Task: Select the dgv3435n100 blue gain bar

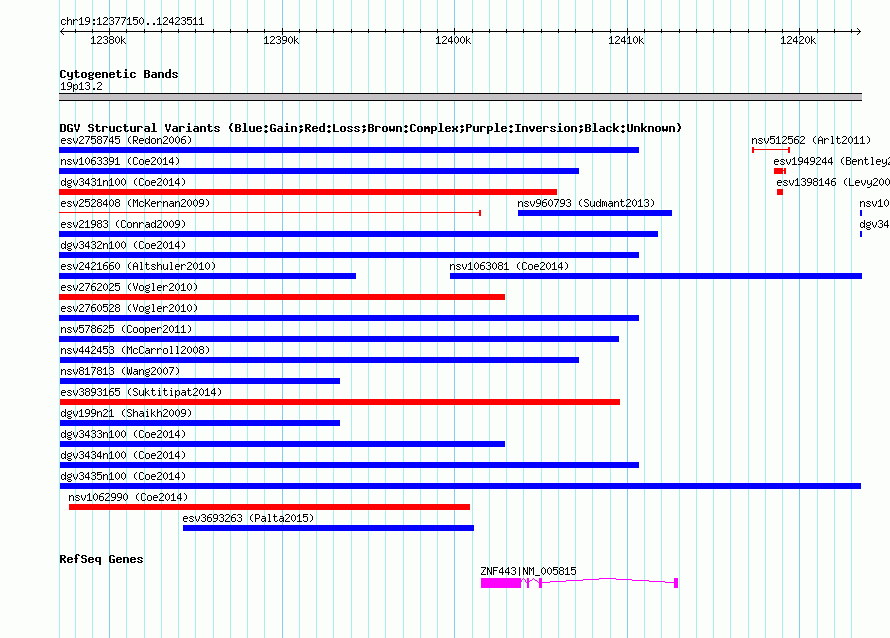Action: coord(460,486)
